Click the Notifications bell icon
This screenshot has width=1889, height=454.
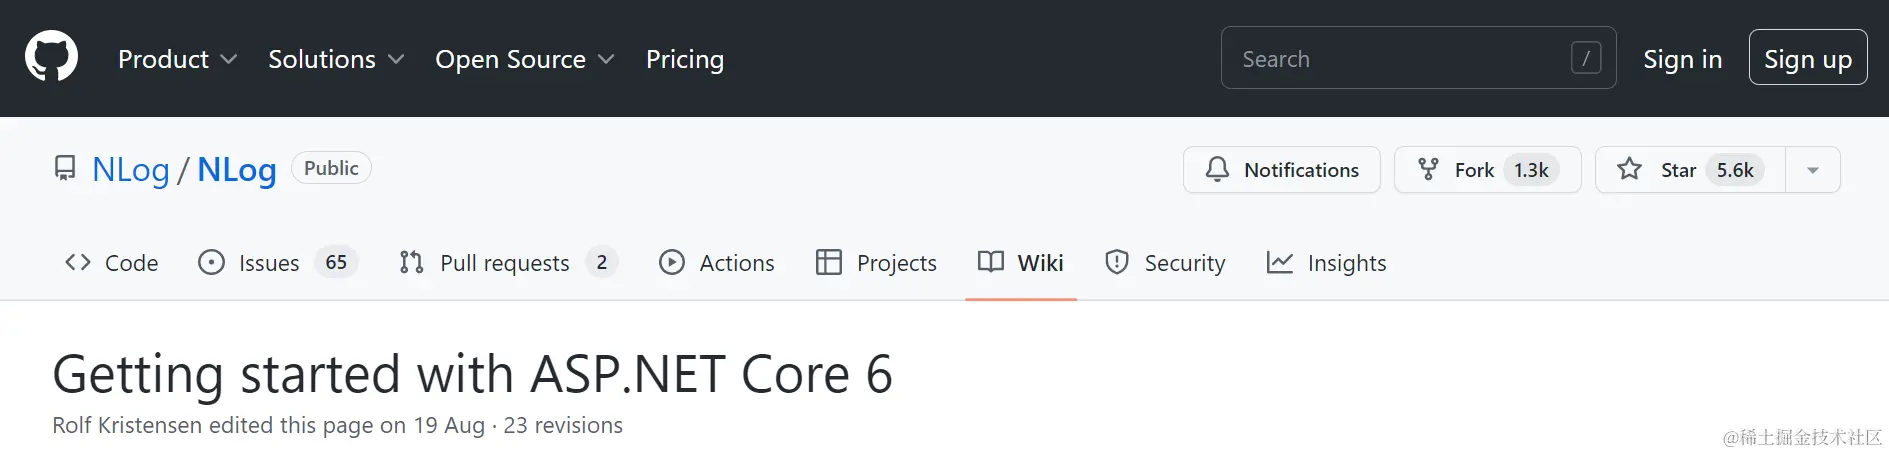[x=1217, y=169]
